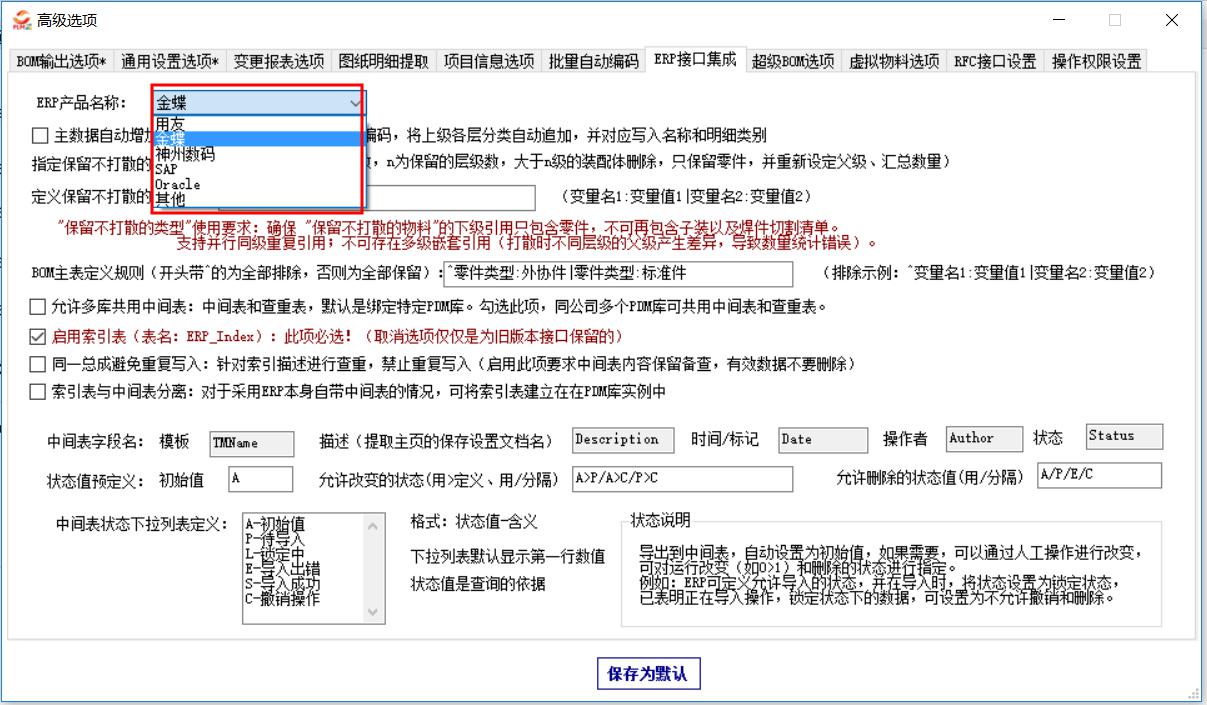This screenshot has width=1207, height=705.
Task: Enable the 主数据自动增加 checkbox
Action: click(39, 137)
